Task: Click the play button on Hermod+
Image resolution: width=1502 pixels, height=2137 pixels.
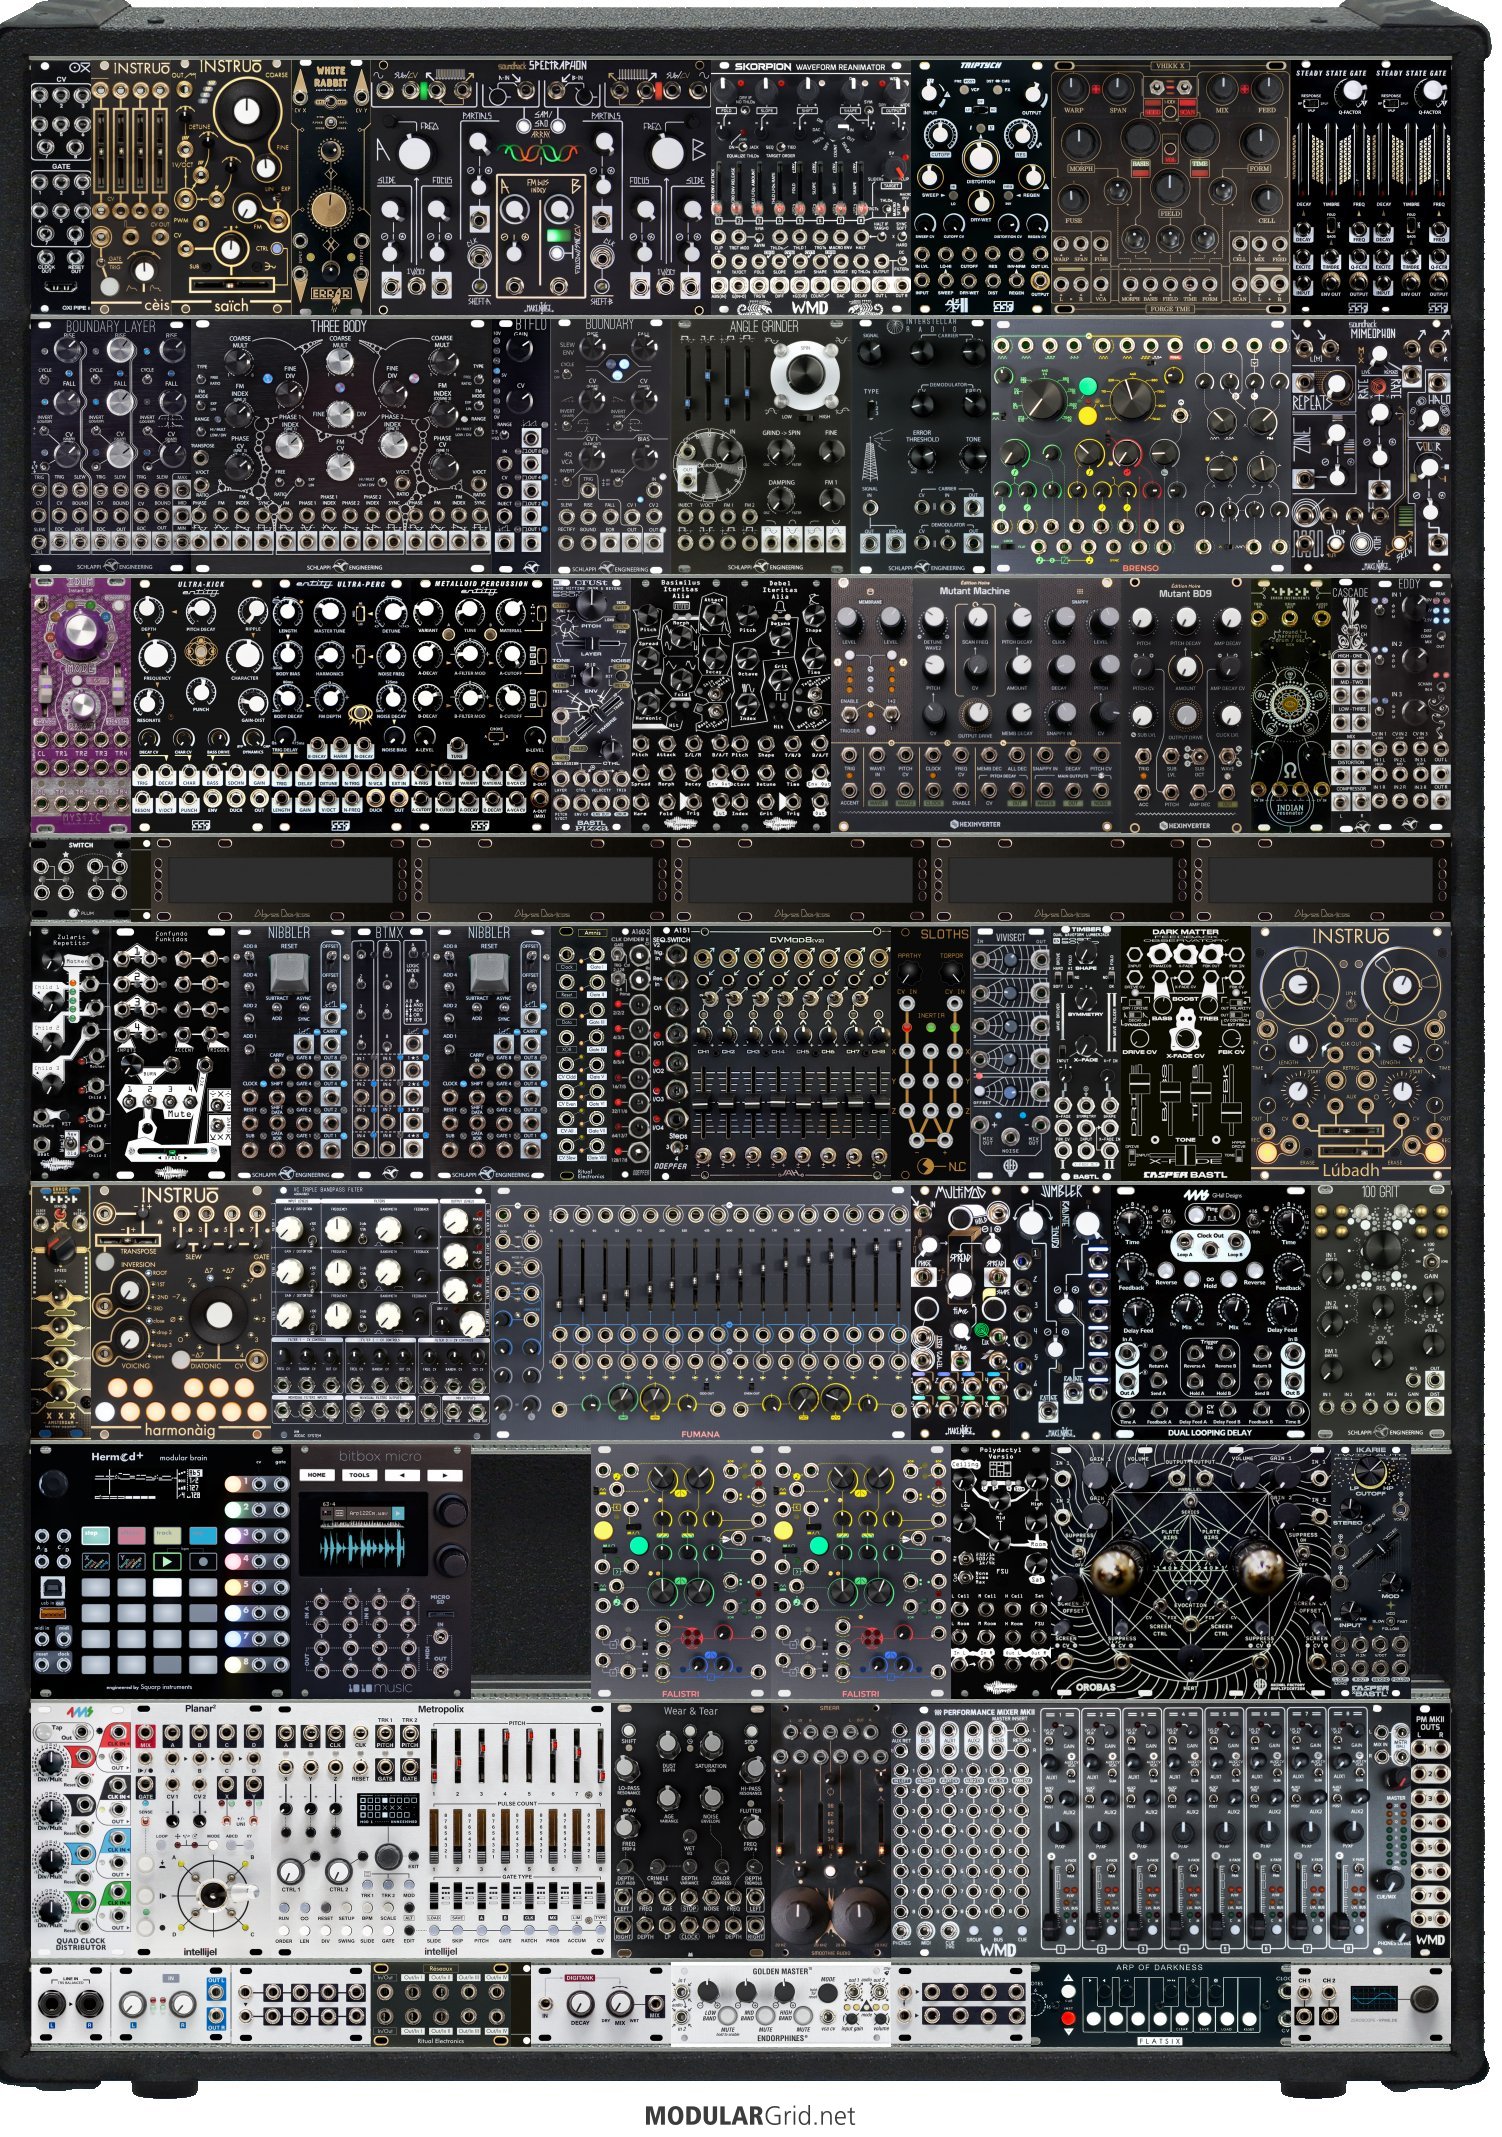Action: pyautogui.click(x=166, y=1560)
